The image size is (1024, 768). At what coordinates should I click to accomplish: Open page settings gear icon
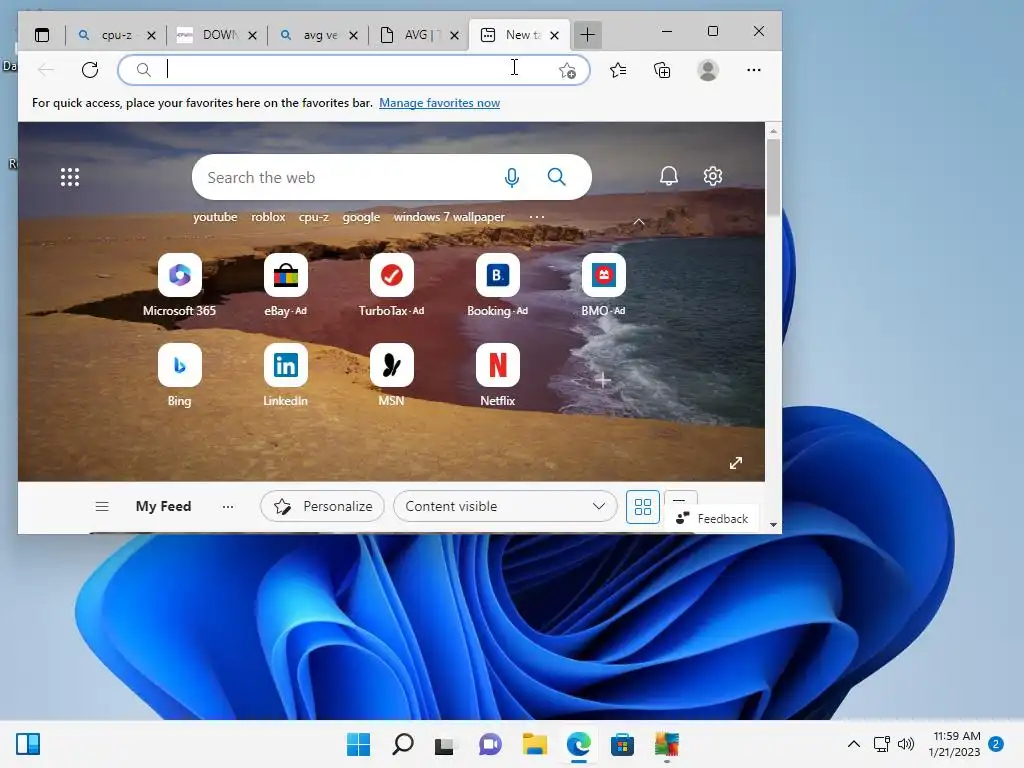712,176
